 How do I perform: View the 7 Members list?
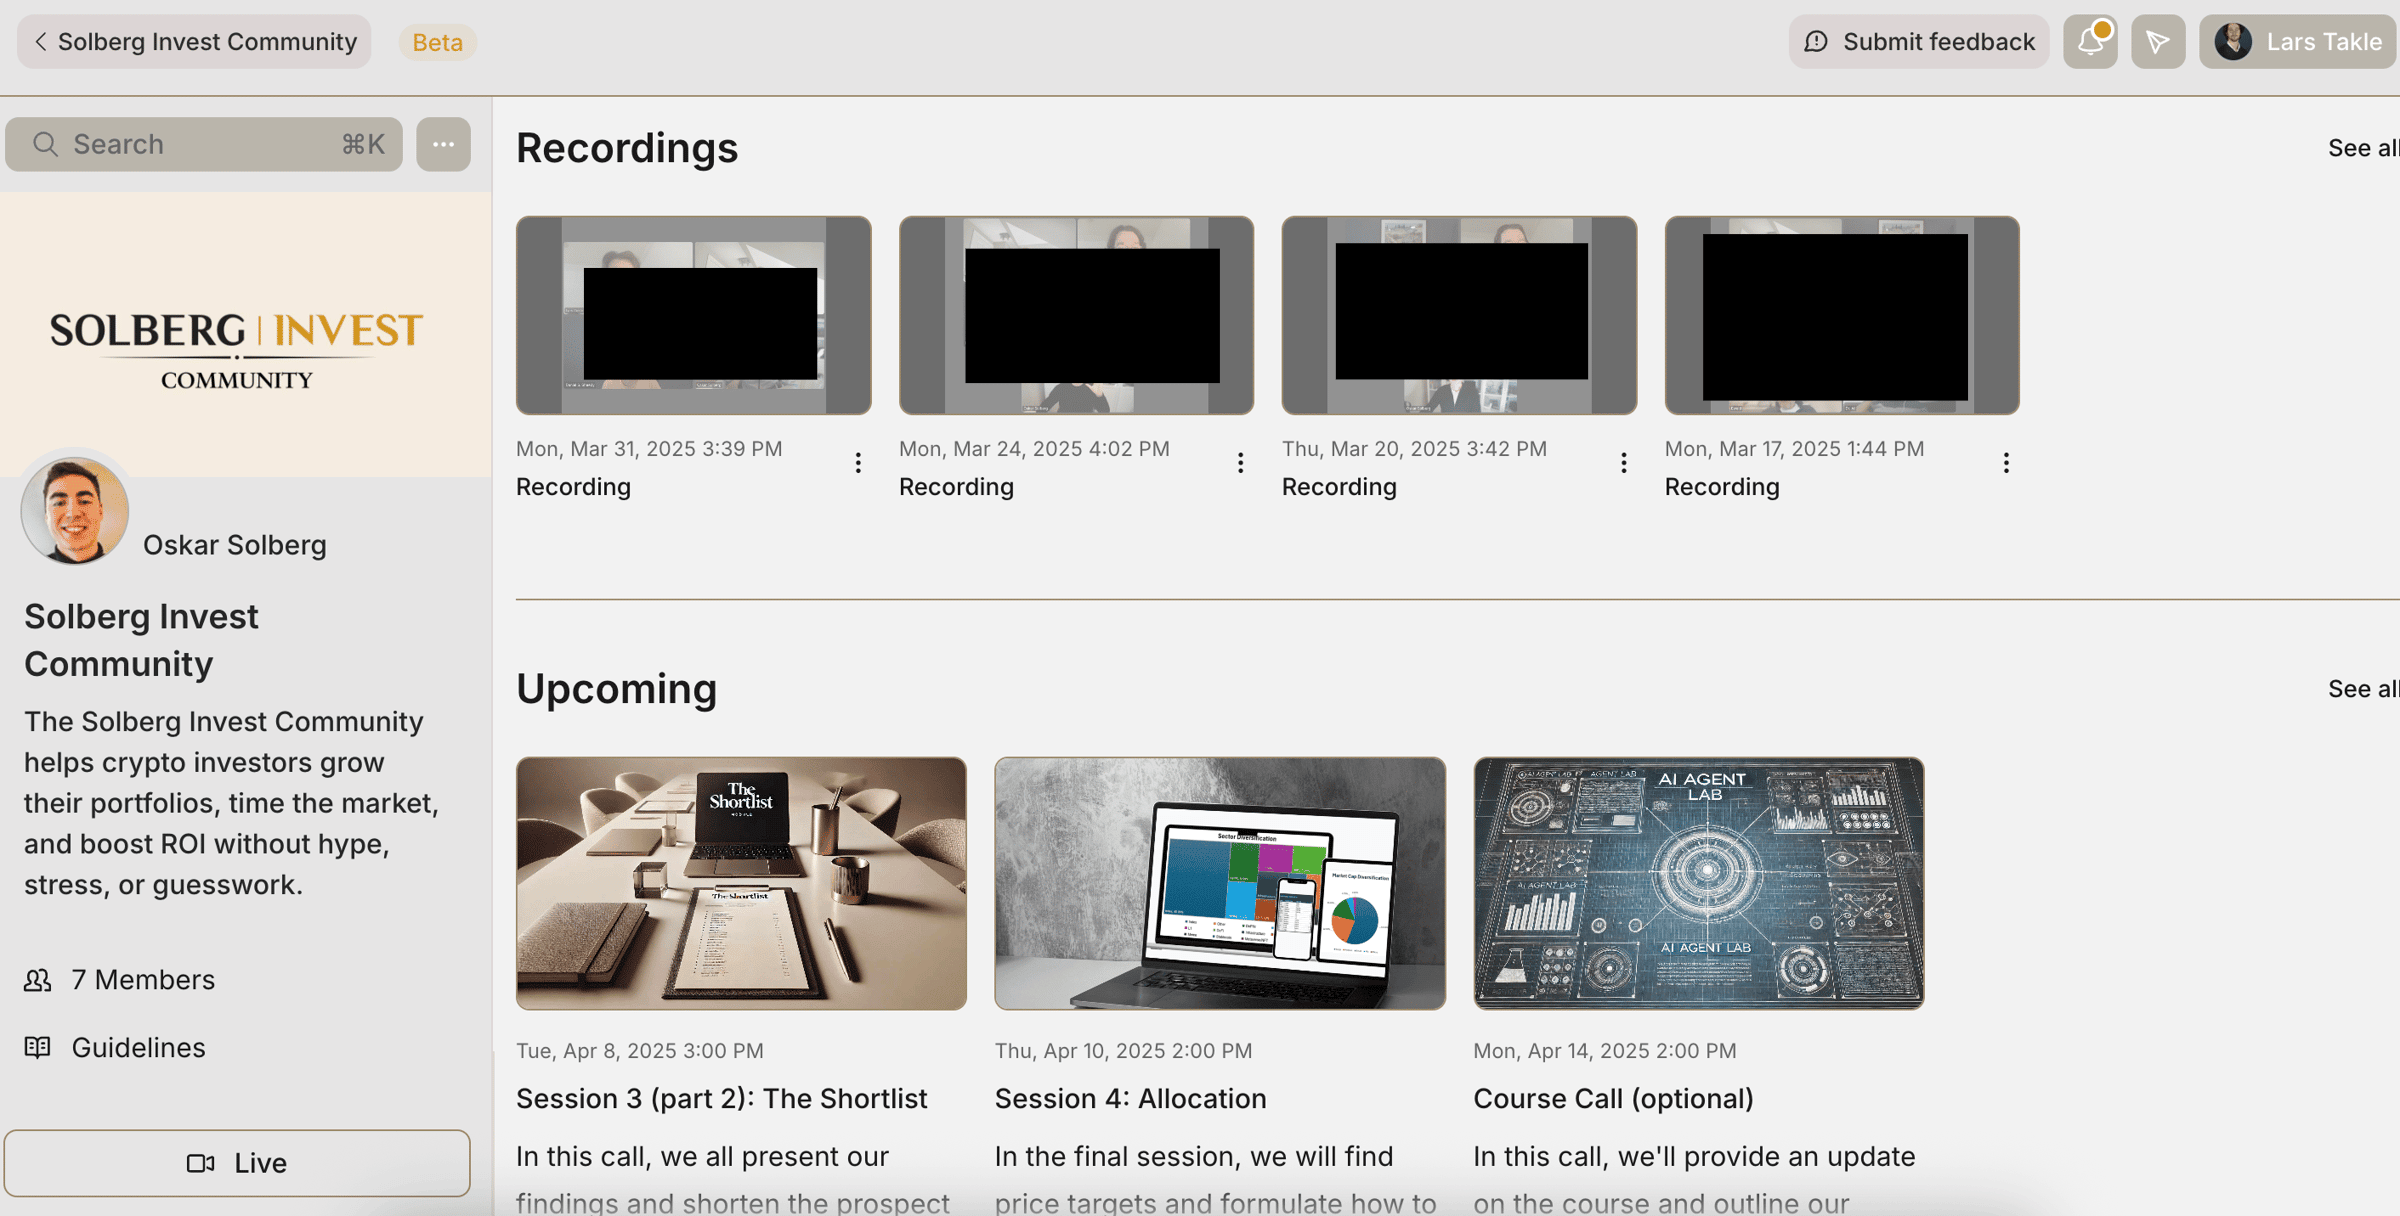click(x=119, y=980)
